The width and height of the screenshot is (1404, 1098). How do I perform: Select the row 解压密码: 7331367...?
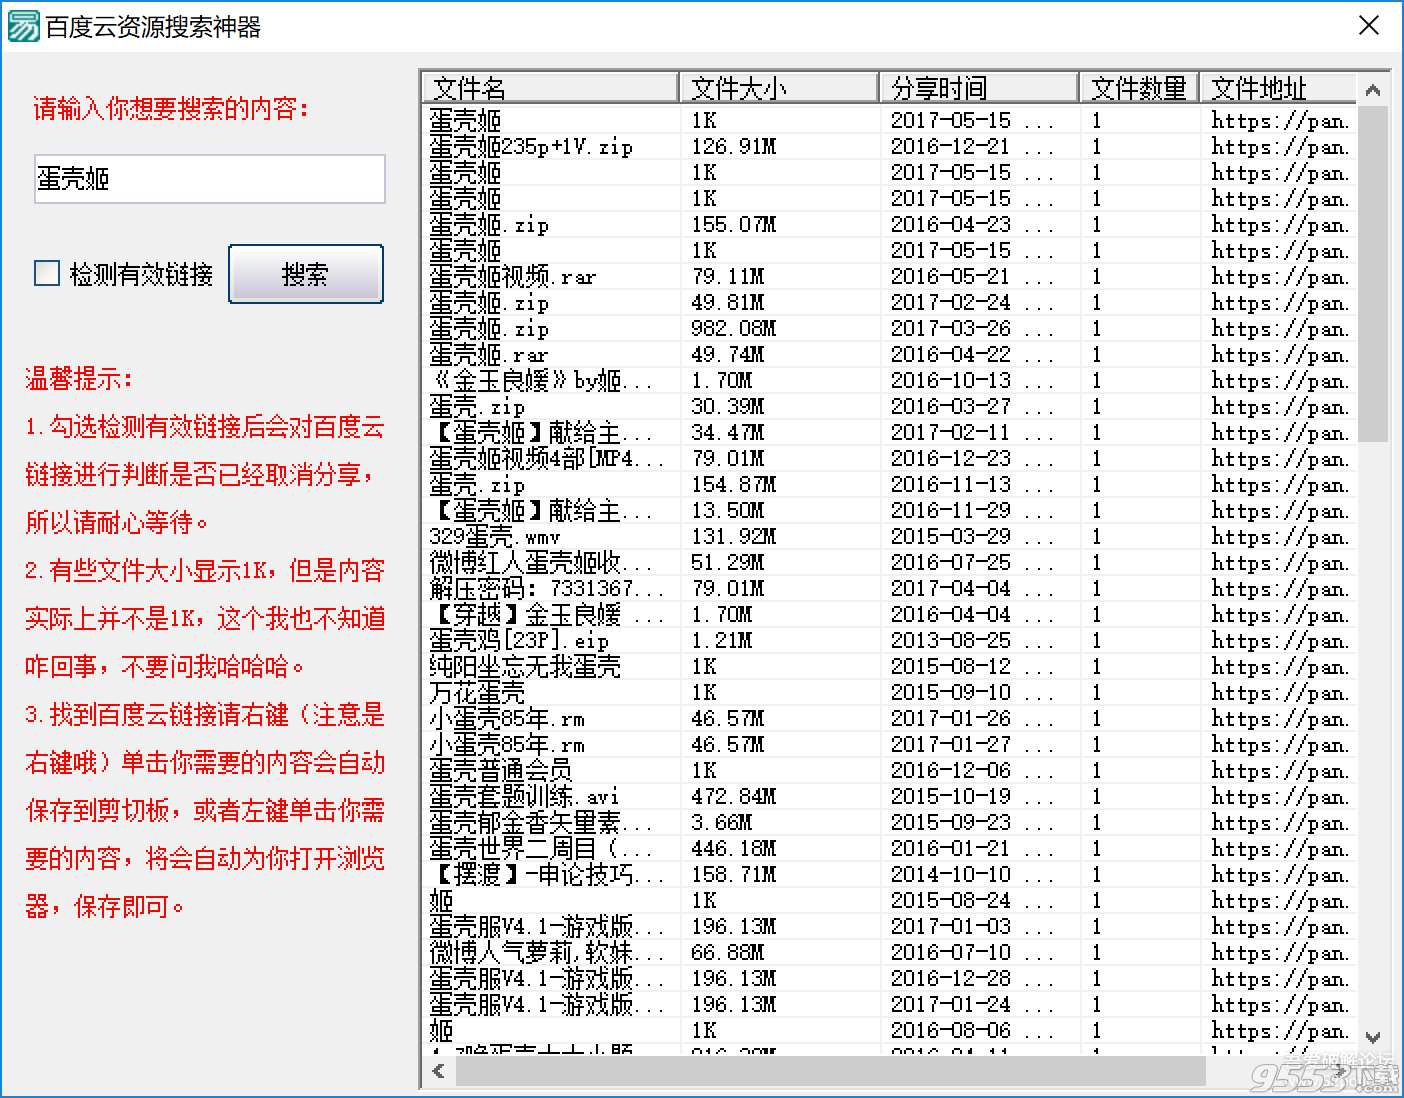click(890, 589)
